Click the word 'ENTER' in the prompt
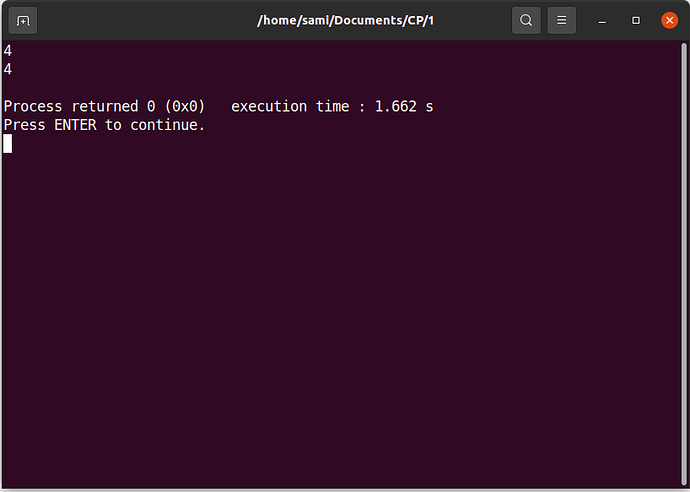The height and width of the screenshot is (492, 690). tap(75, 125)
